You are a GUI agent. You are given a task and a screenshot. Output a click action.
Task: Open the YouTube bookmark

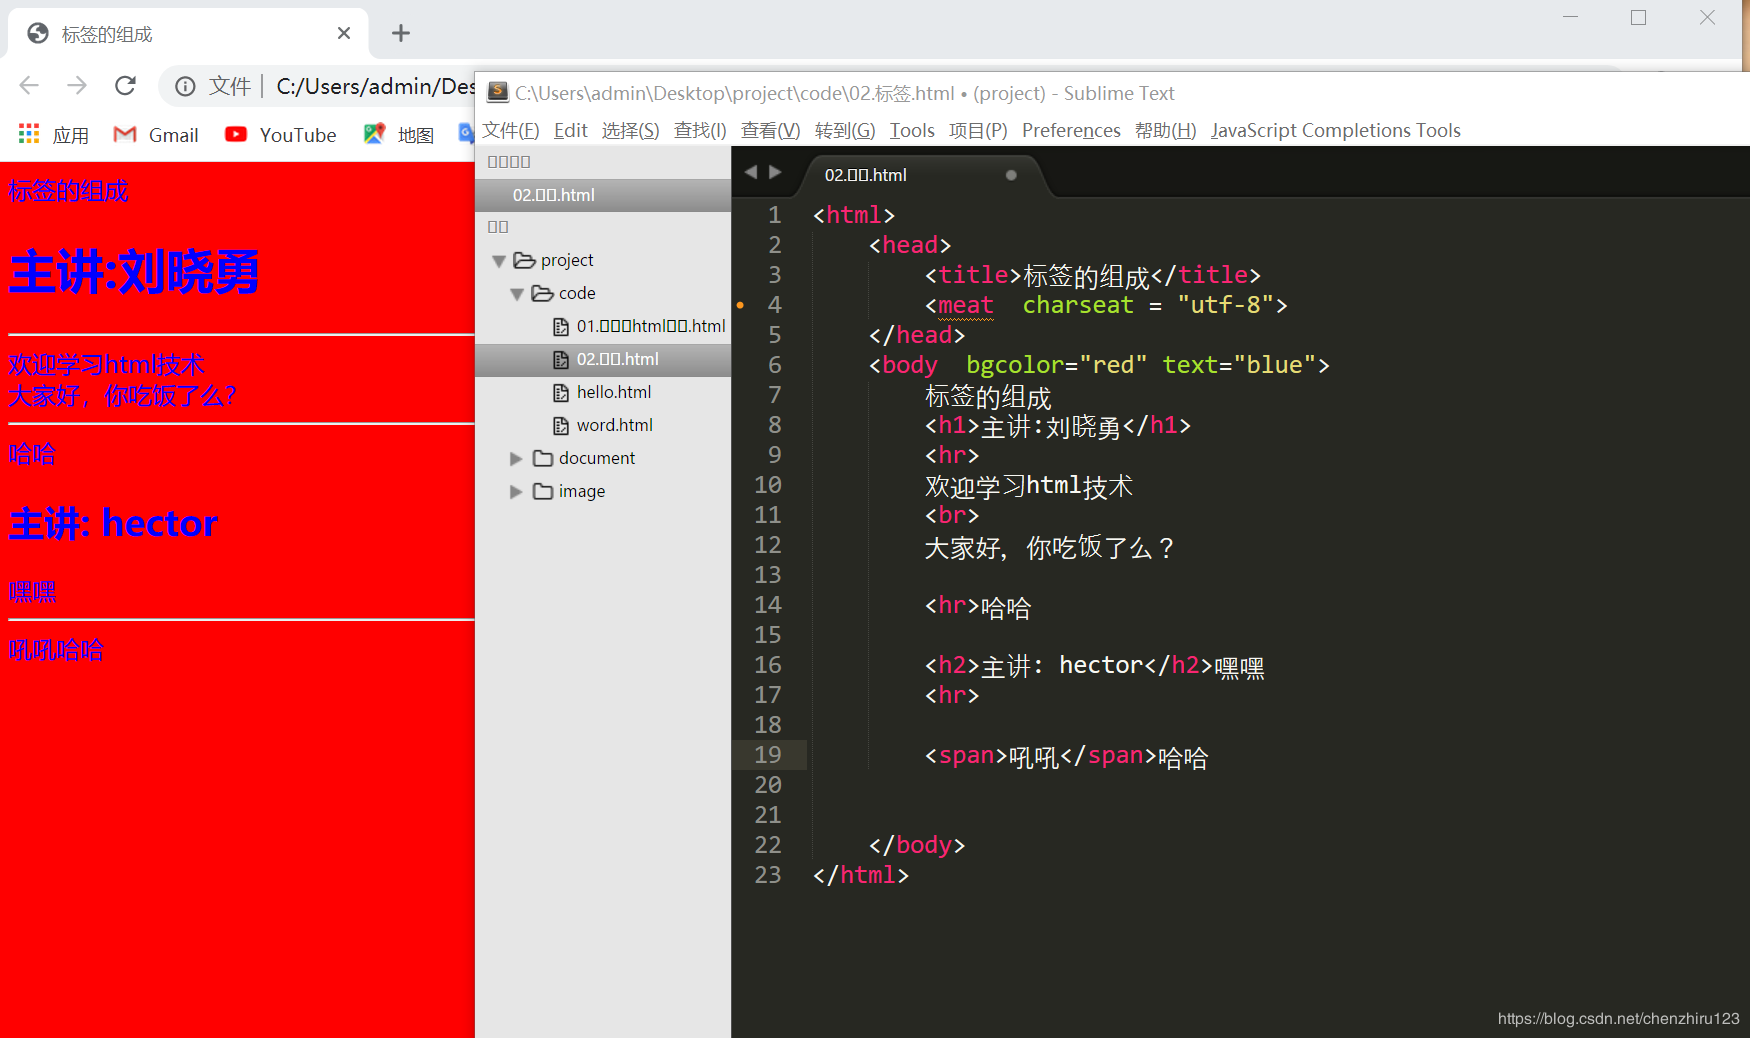tap(281, 135)
